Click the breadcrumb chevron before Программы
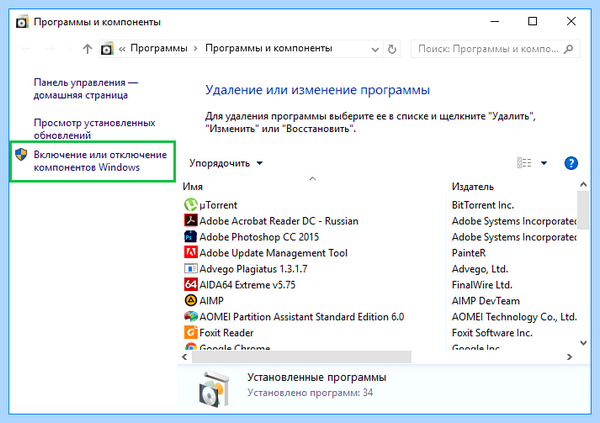The width and height of the screenshot is (600, 423). [122, 49]
